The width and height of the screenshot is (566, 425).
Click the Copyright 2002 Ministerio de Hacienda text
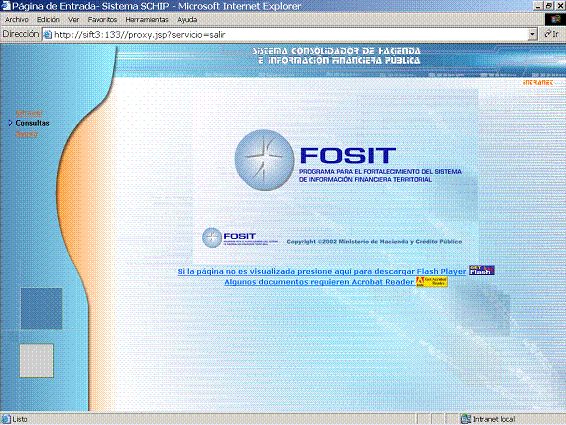pos(374,242)
